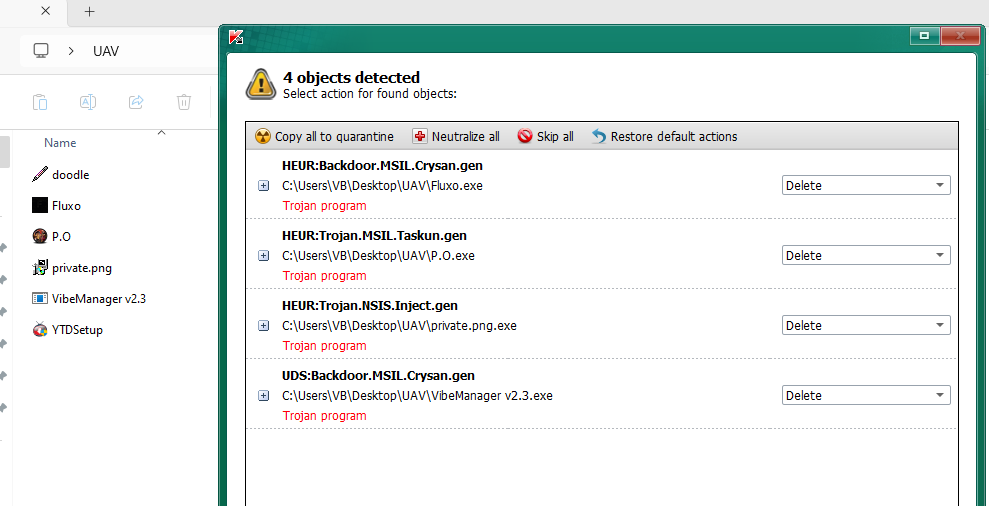
Task: Click Trojan program label under P.O.exe
Action: (325, 276)
